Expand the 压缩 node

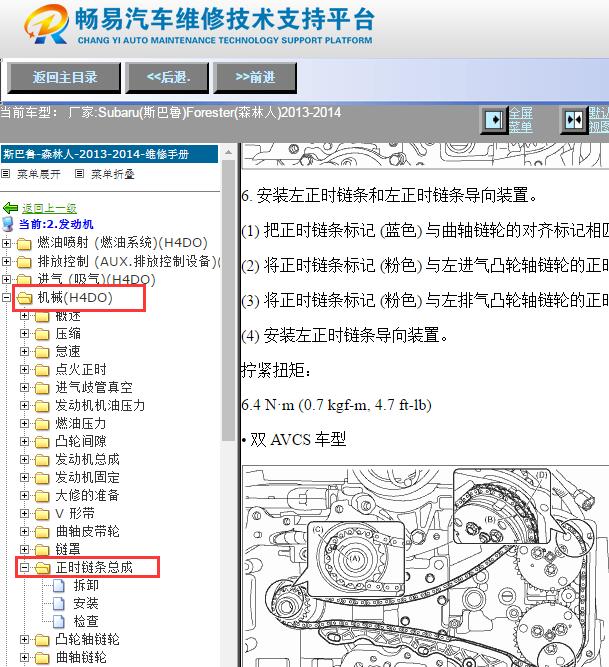(24, 334)
